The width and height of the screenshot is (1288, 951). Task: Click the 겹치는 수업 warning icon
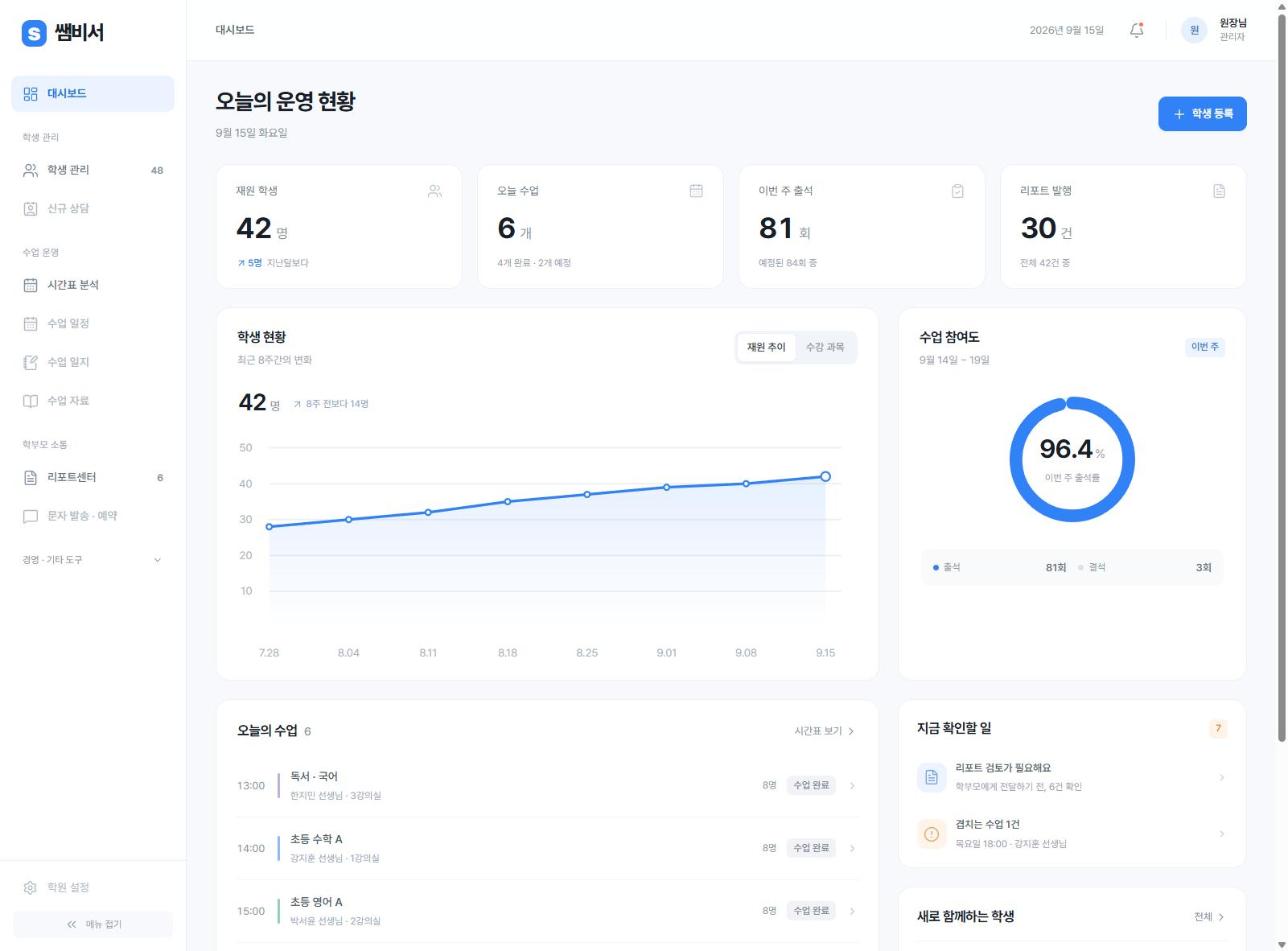pos(931,833)
